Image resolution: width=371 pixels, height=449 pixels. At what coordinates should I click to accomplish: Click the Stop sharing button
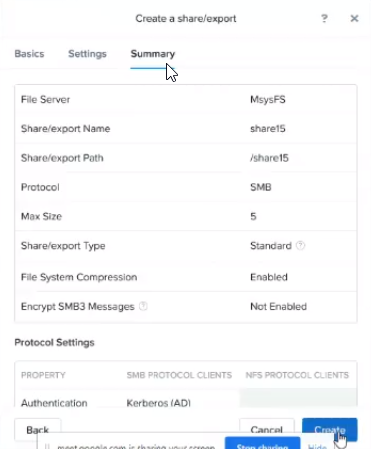262,444
